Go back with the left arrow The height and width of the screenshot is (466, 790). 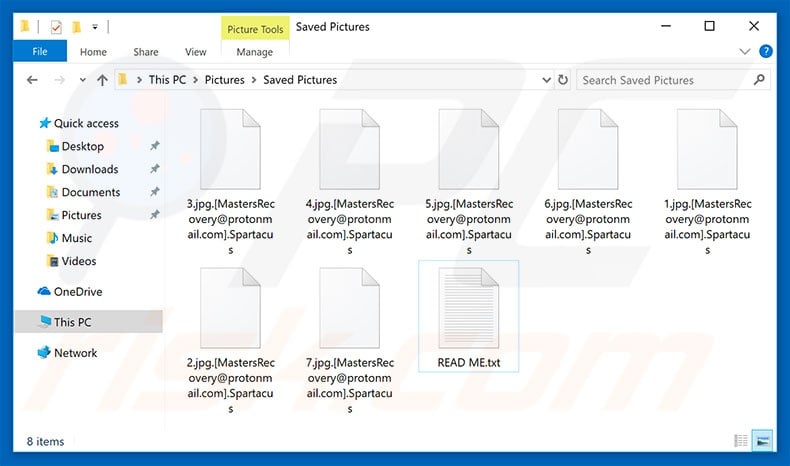coord(32,80)
